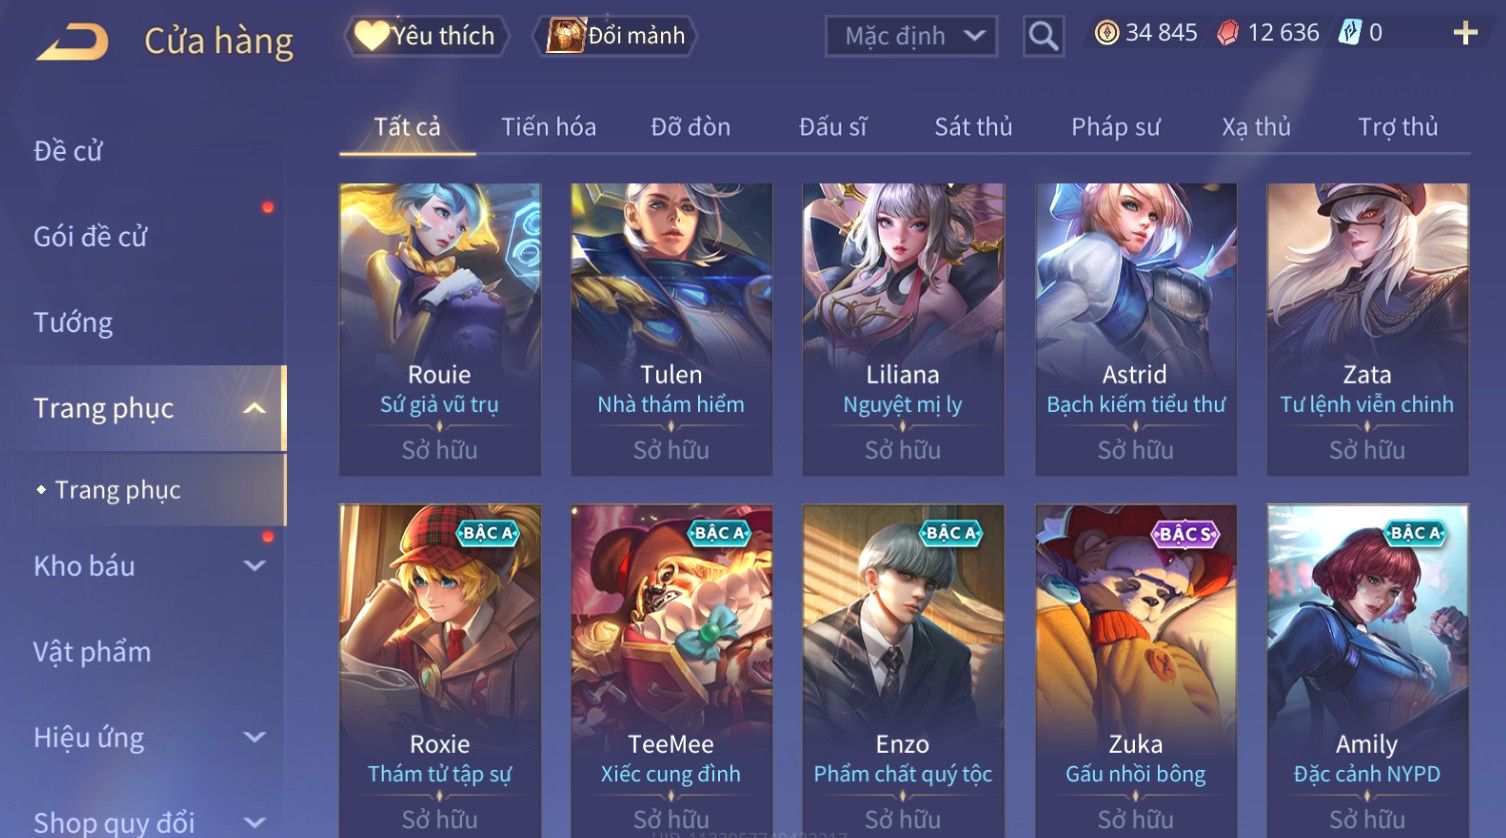Viewport: 1506px width, 838px height.
Task: Open the Tướng sidebar menu item
Action: click(x=73, y=322)
